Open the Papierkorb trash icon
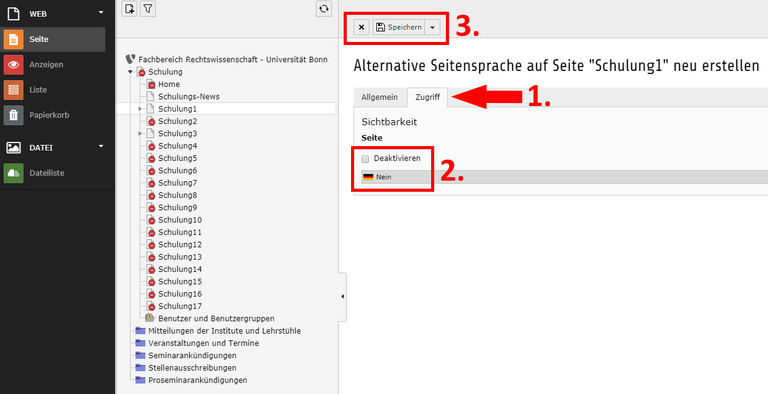Screen dimensions: 768x394 click(x=13, y=116)
